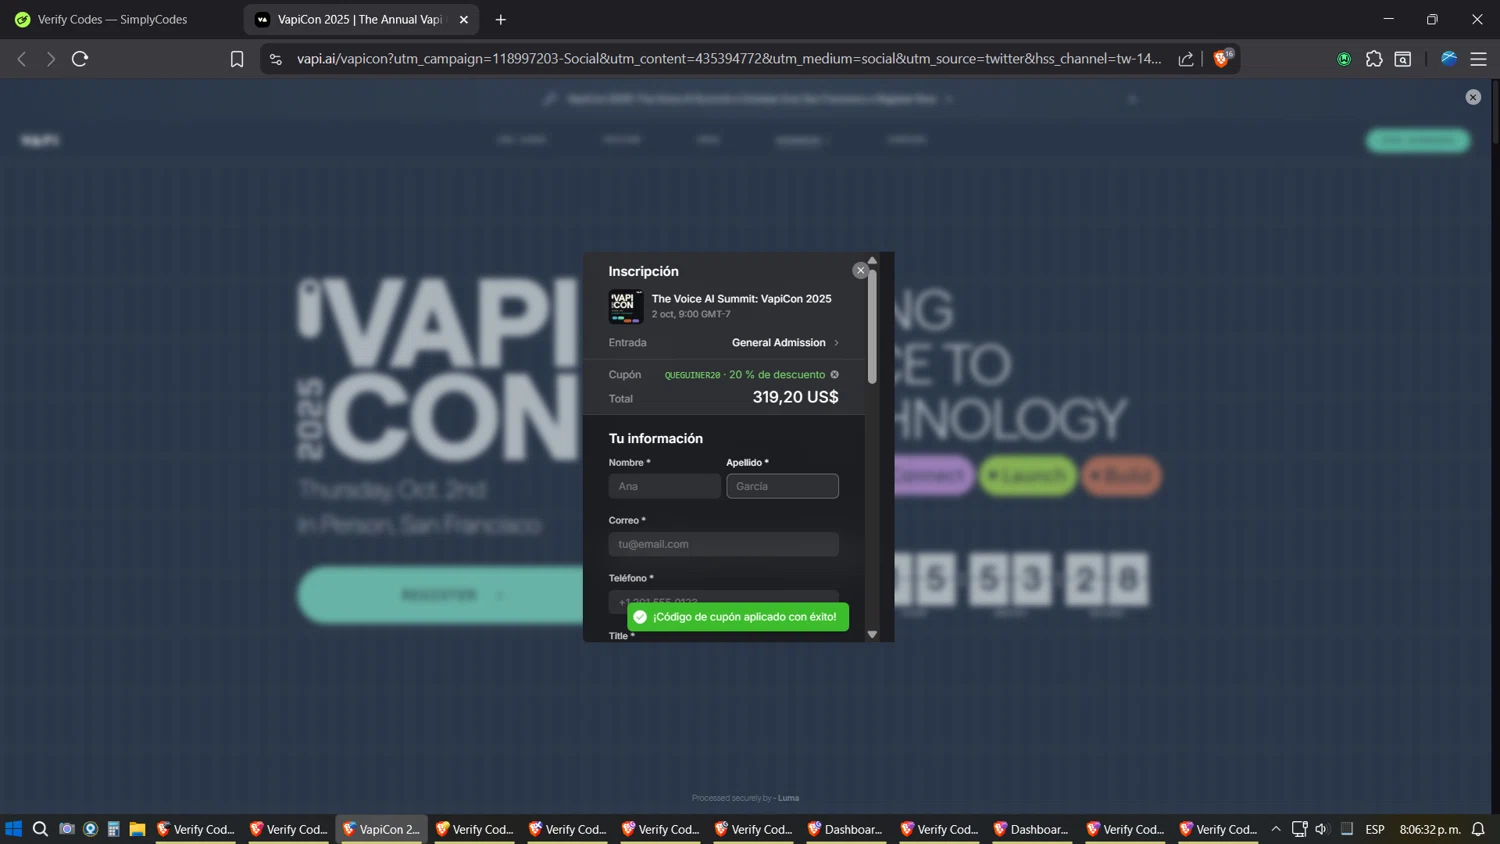Click event title The Voice AI Summit
This screenshot has height=844, width=1500.
pyautogui.click(x=741, y=298)
